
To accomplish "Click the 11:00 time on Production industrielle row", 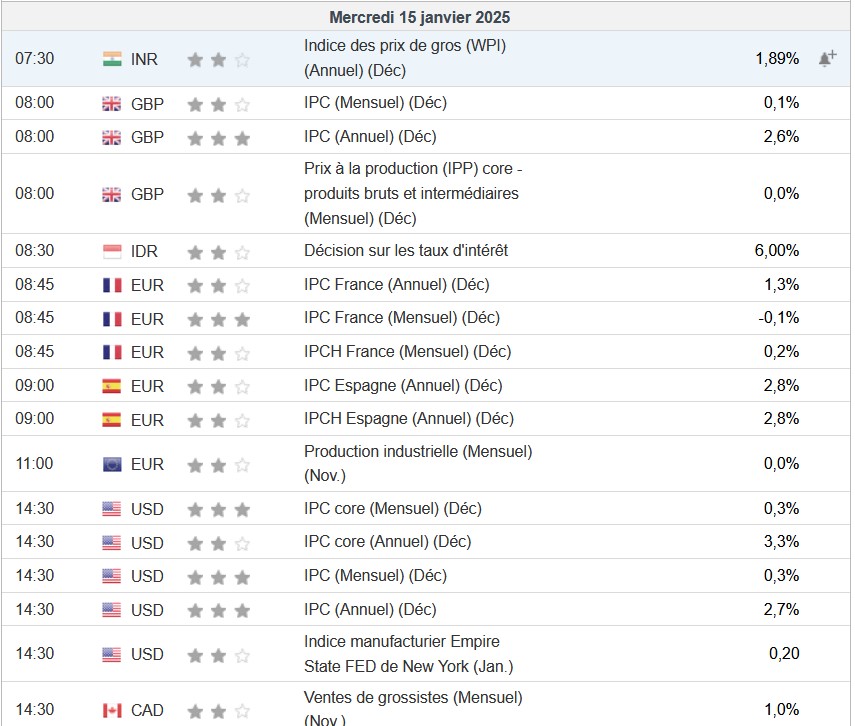I will pos(34,464).
